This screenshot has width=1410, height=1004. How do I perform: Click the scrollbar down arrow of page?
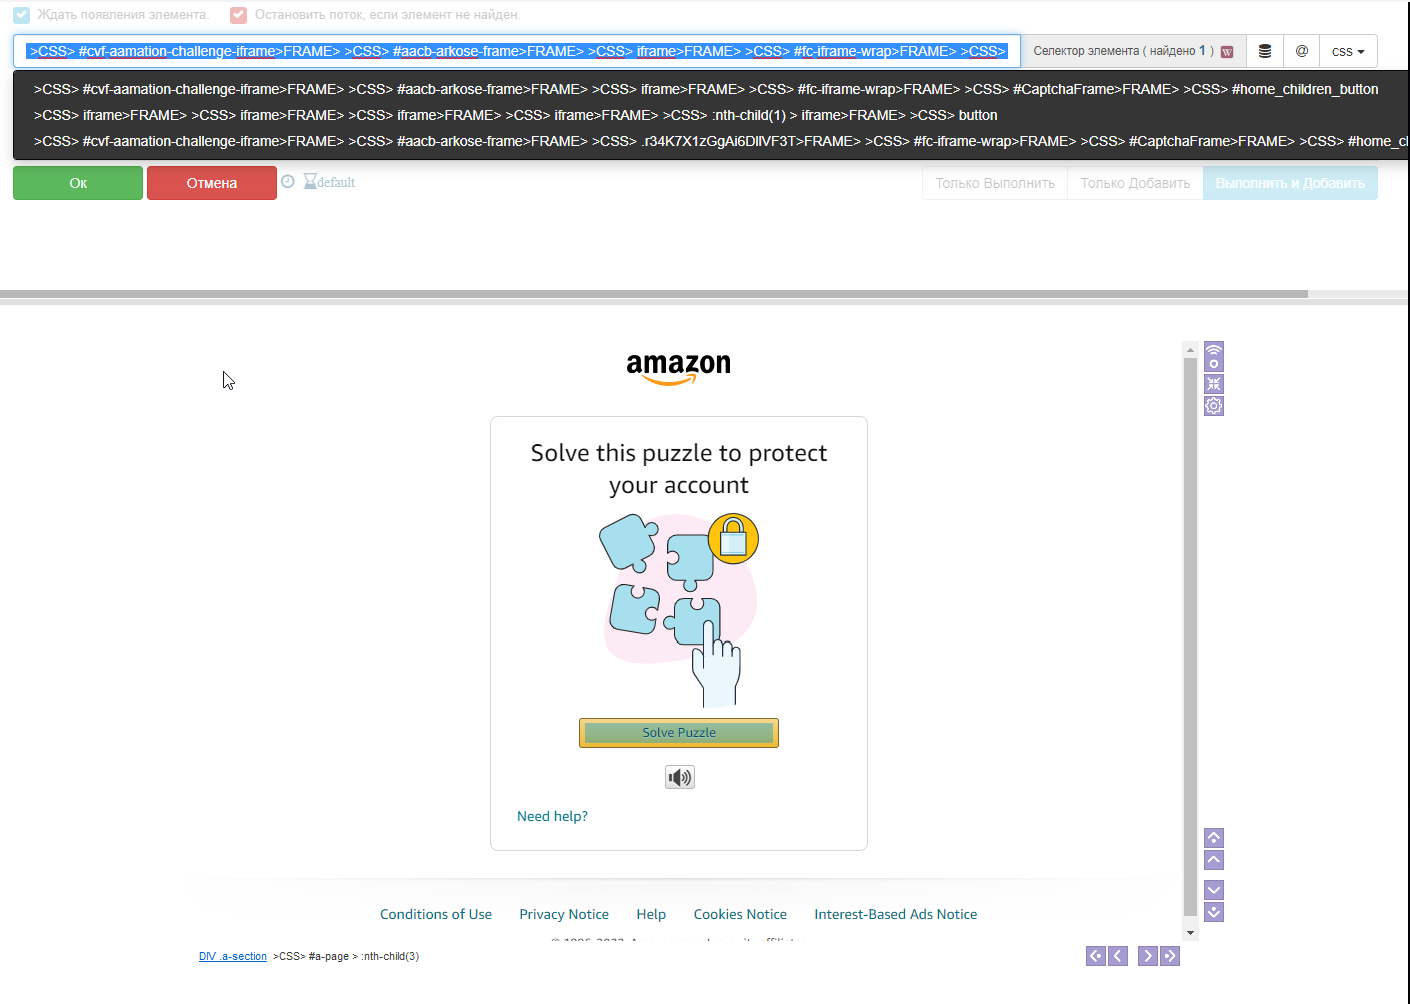pos(1190,932)
